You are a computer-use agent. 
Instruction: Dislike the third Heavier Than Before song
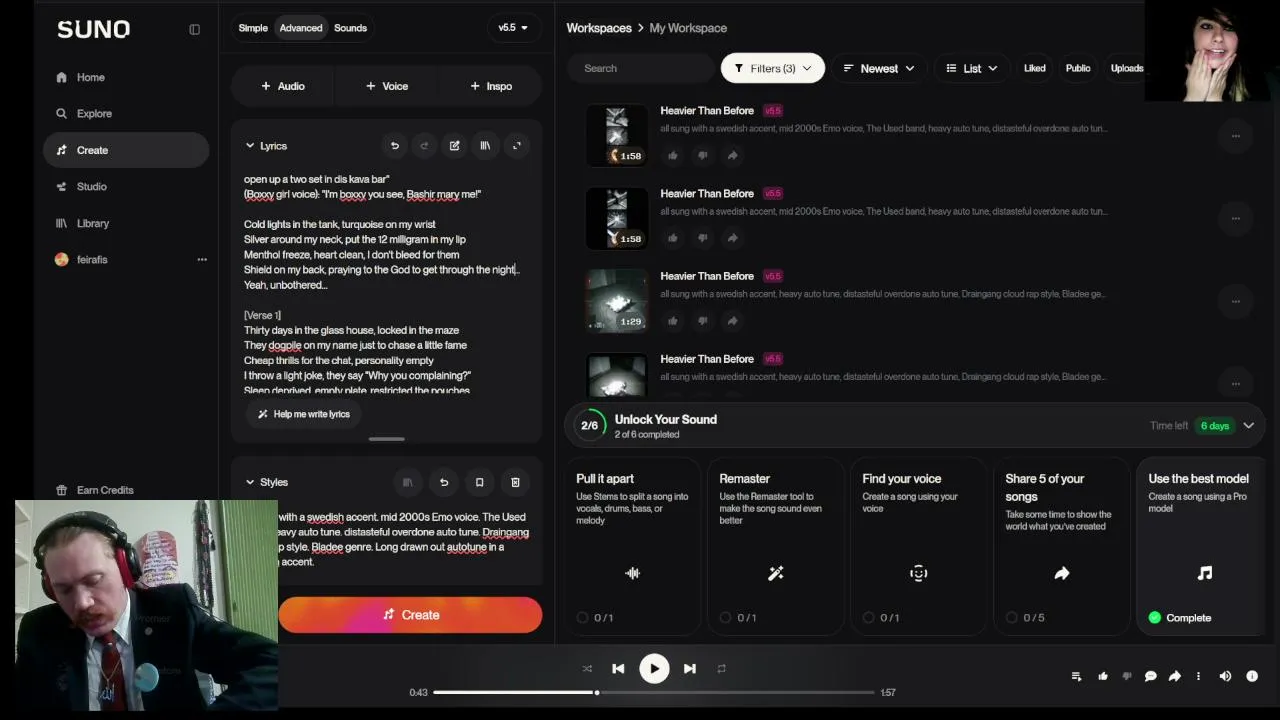click(703, 321)
